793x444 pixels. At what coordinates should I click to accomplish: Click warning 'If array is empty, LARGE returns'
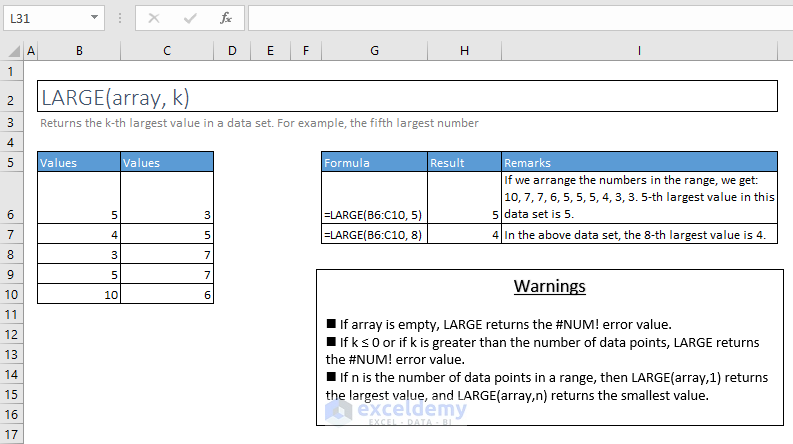(x=499, y=324)
